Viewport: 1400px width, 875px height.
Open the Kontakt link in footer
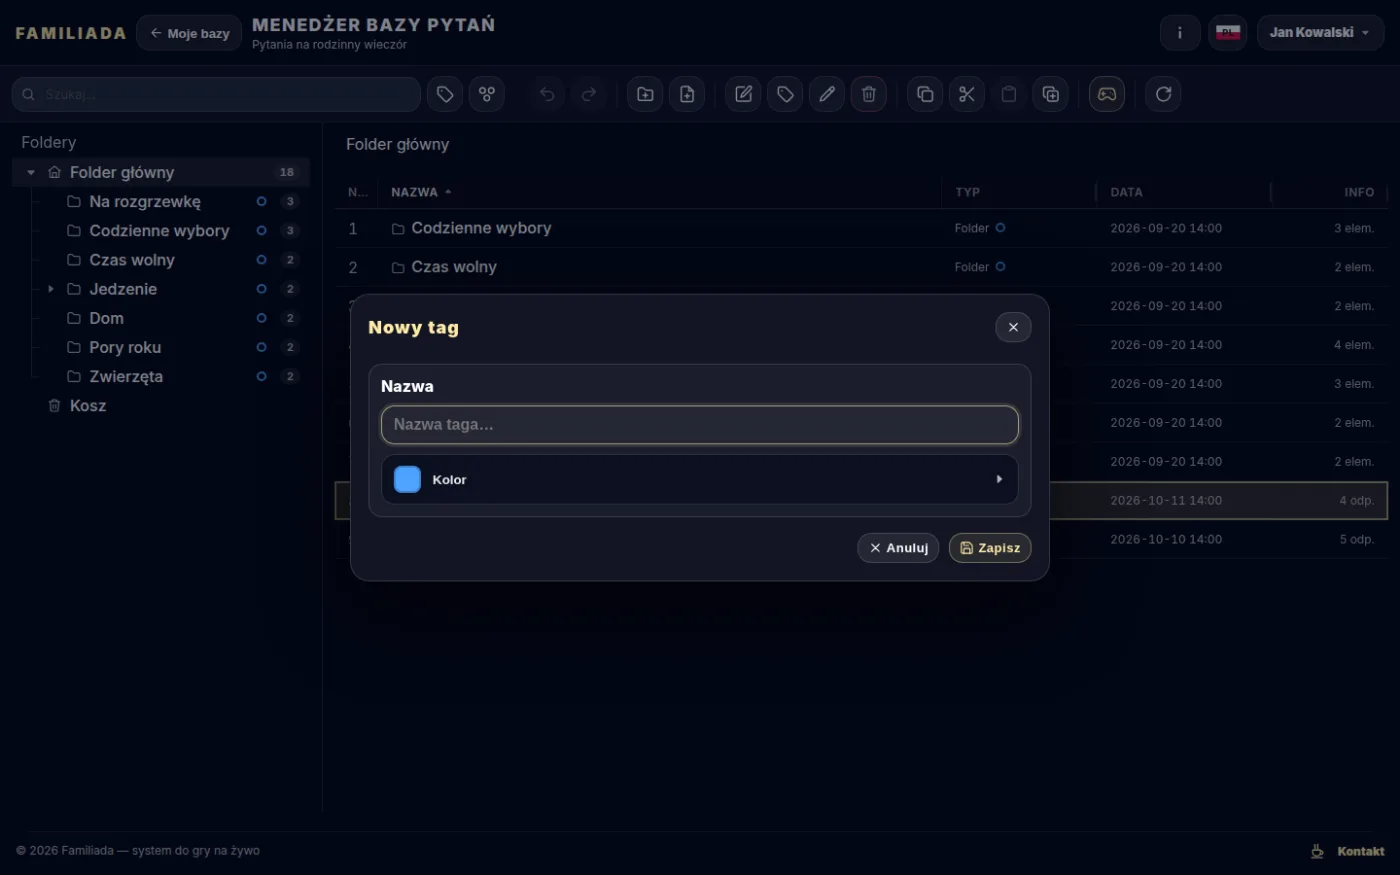point(1361,851)
